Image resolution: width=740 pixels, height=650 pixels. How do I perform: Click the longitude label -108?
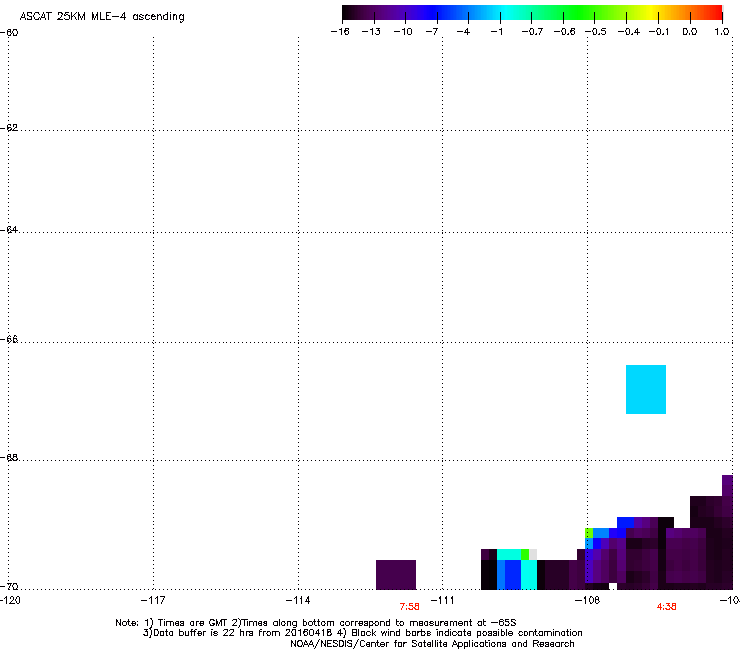click(587, 600)
